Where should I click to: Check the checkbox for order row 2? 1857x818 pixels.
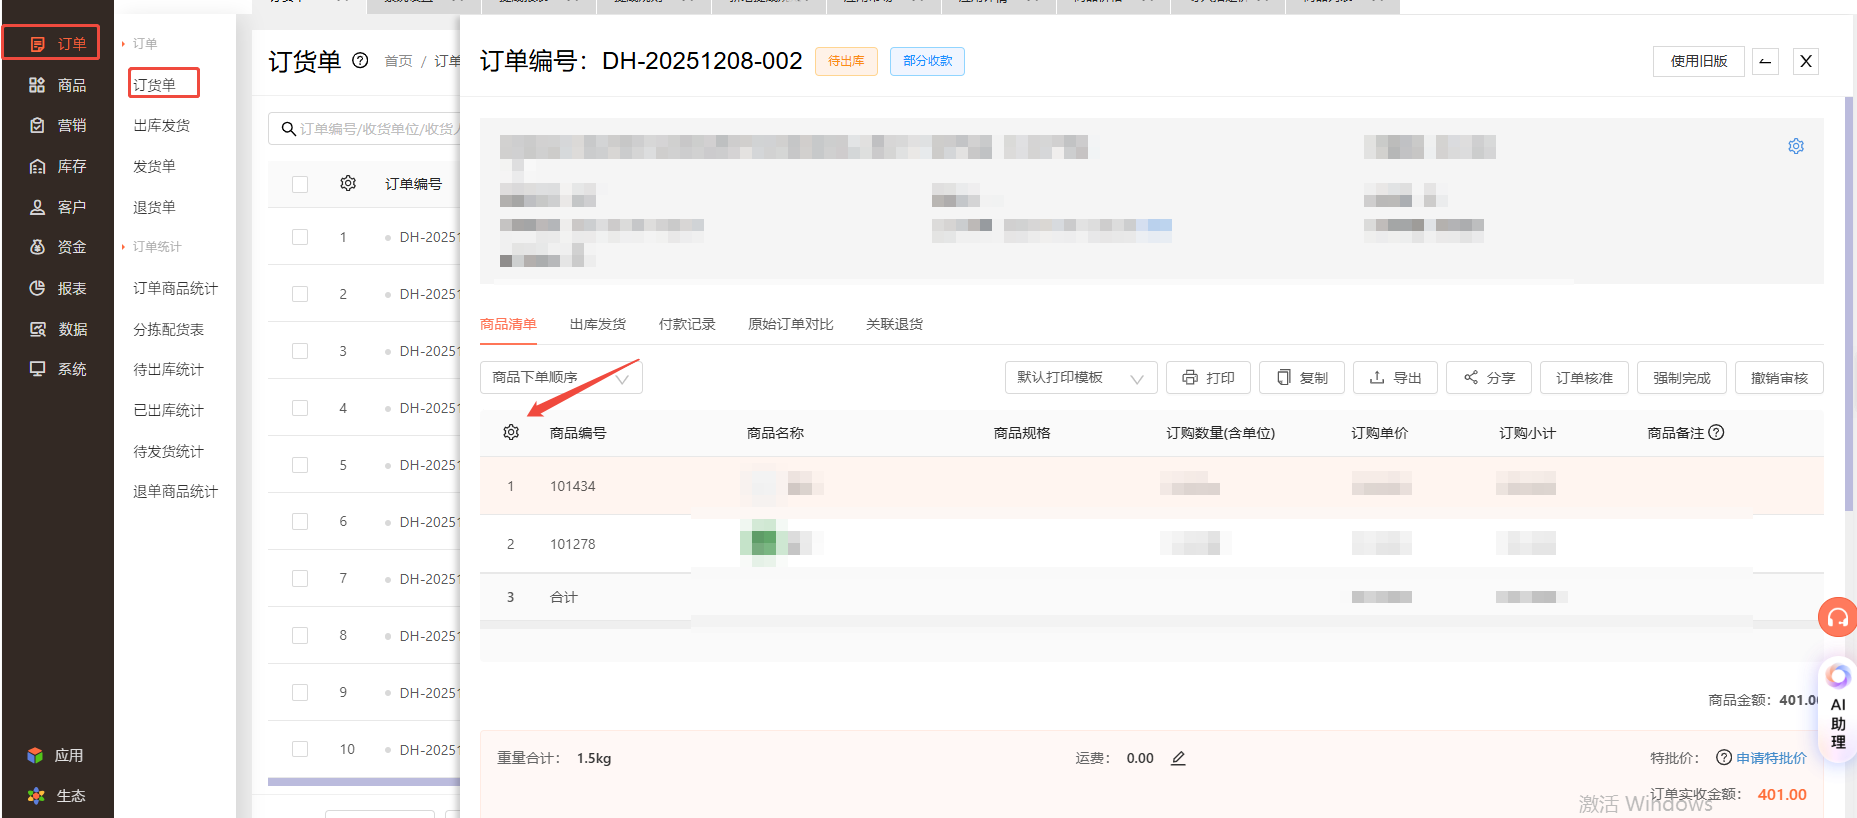click(300, 294)
